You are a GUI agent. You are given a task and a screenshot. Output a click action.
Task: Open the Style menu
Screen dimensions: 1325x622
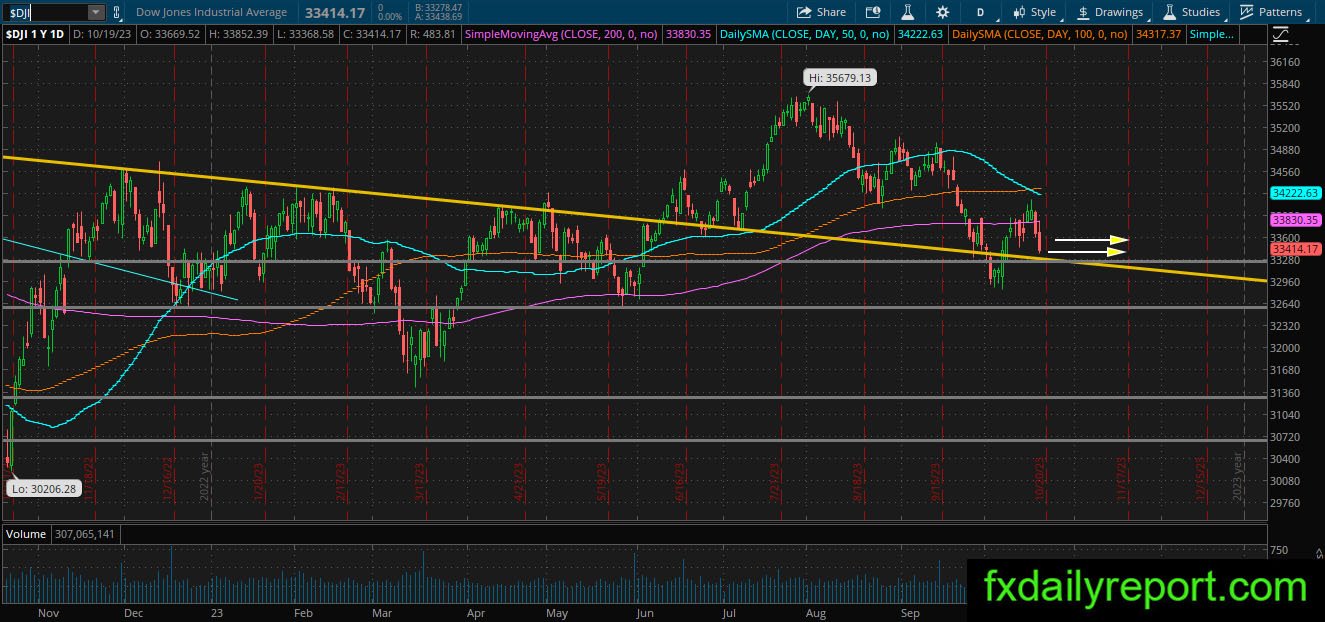[x=1035, y=12]
